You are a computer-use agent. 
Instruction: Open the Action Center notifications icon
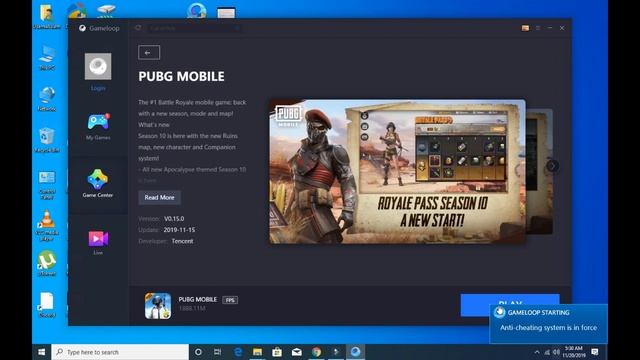595,352
